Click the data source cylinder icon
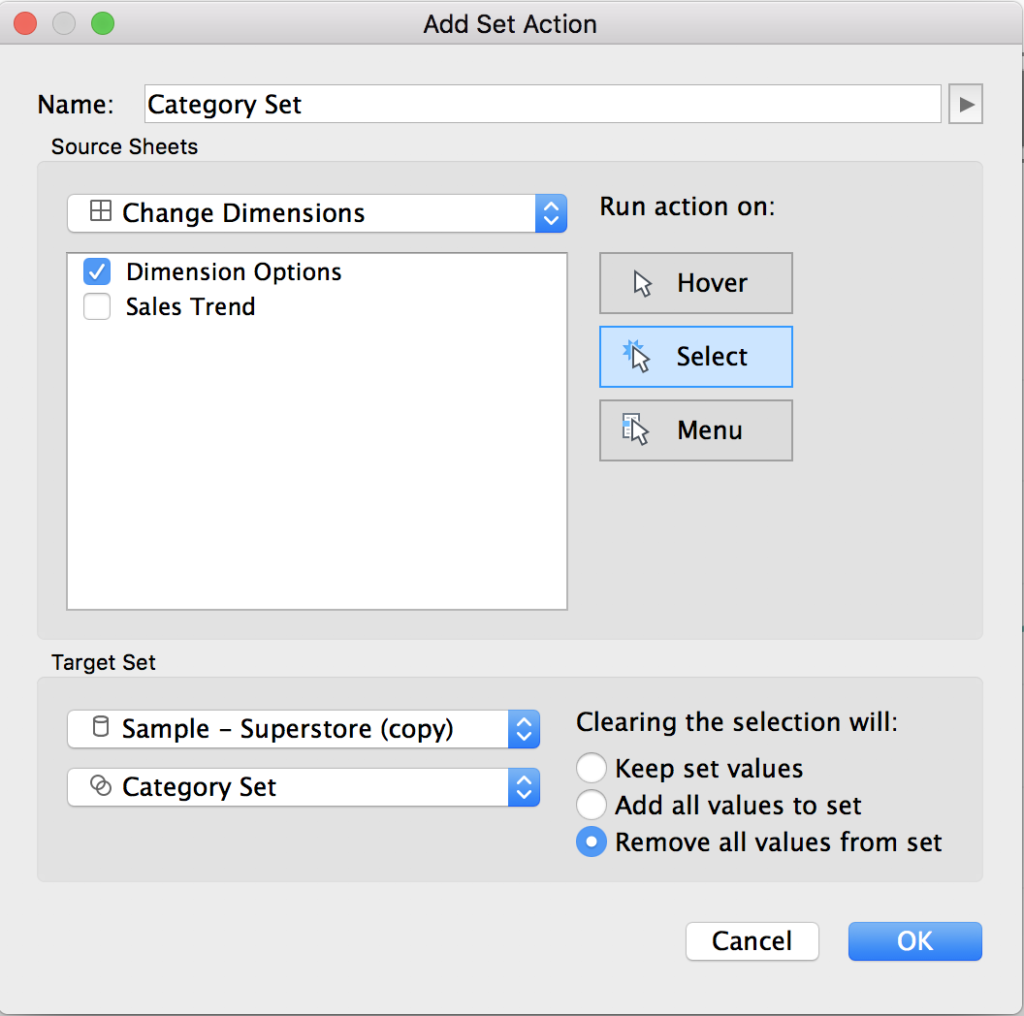Viewport: 1024px width, 1016px height. coord(101,727)
